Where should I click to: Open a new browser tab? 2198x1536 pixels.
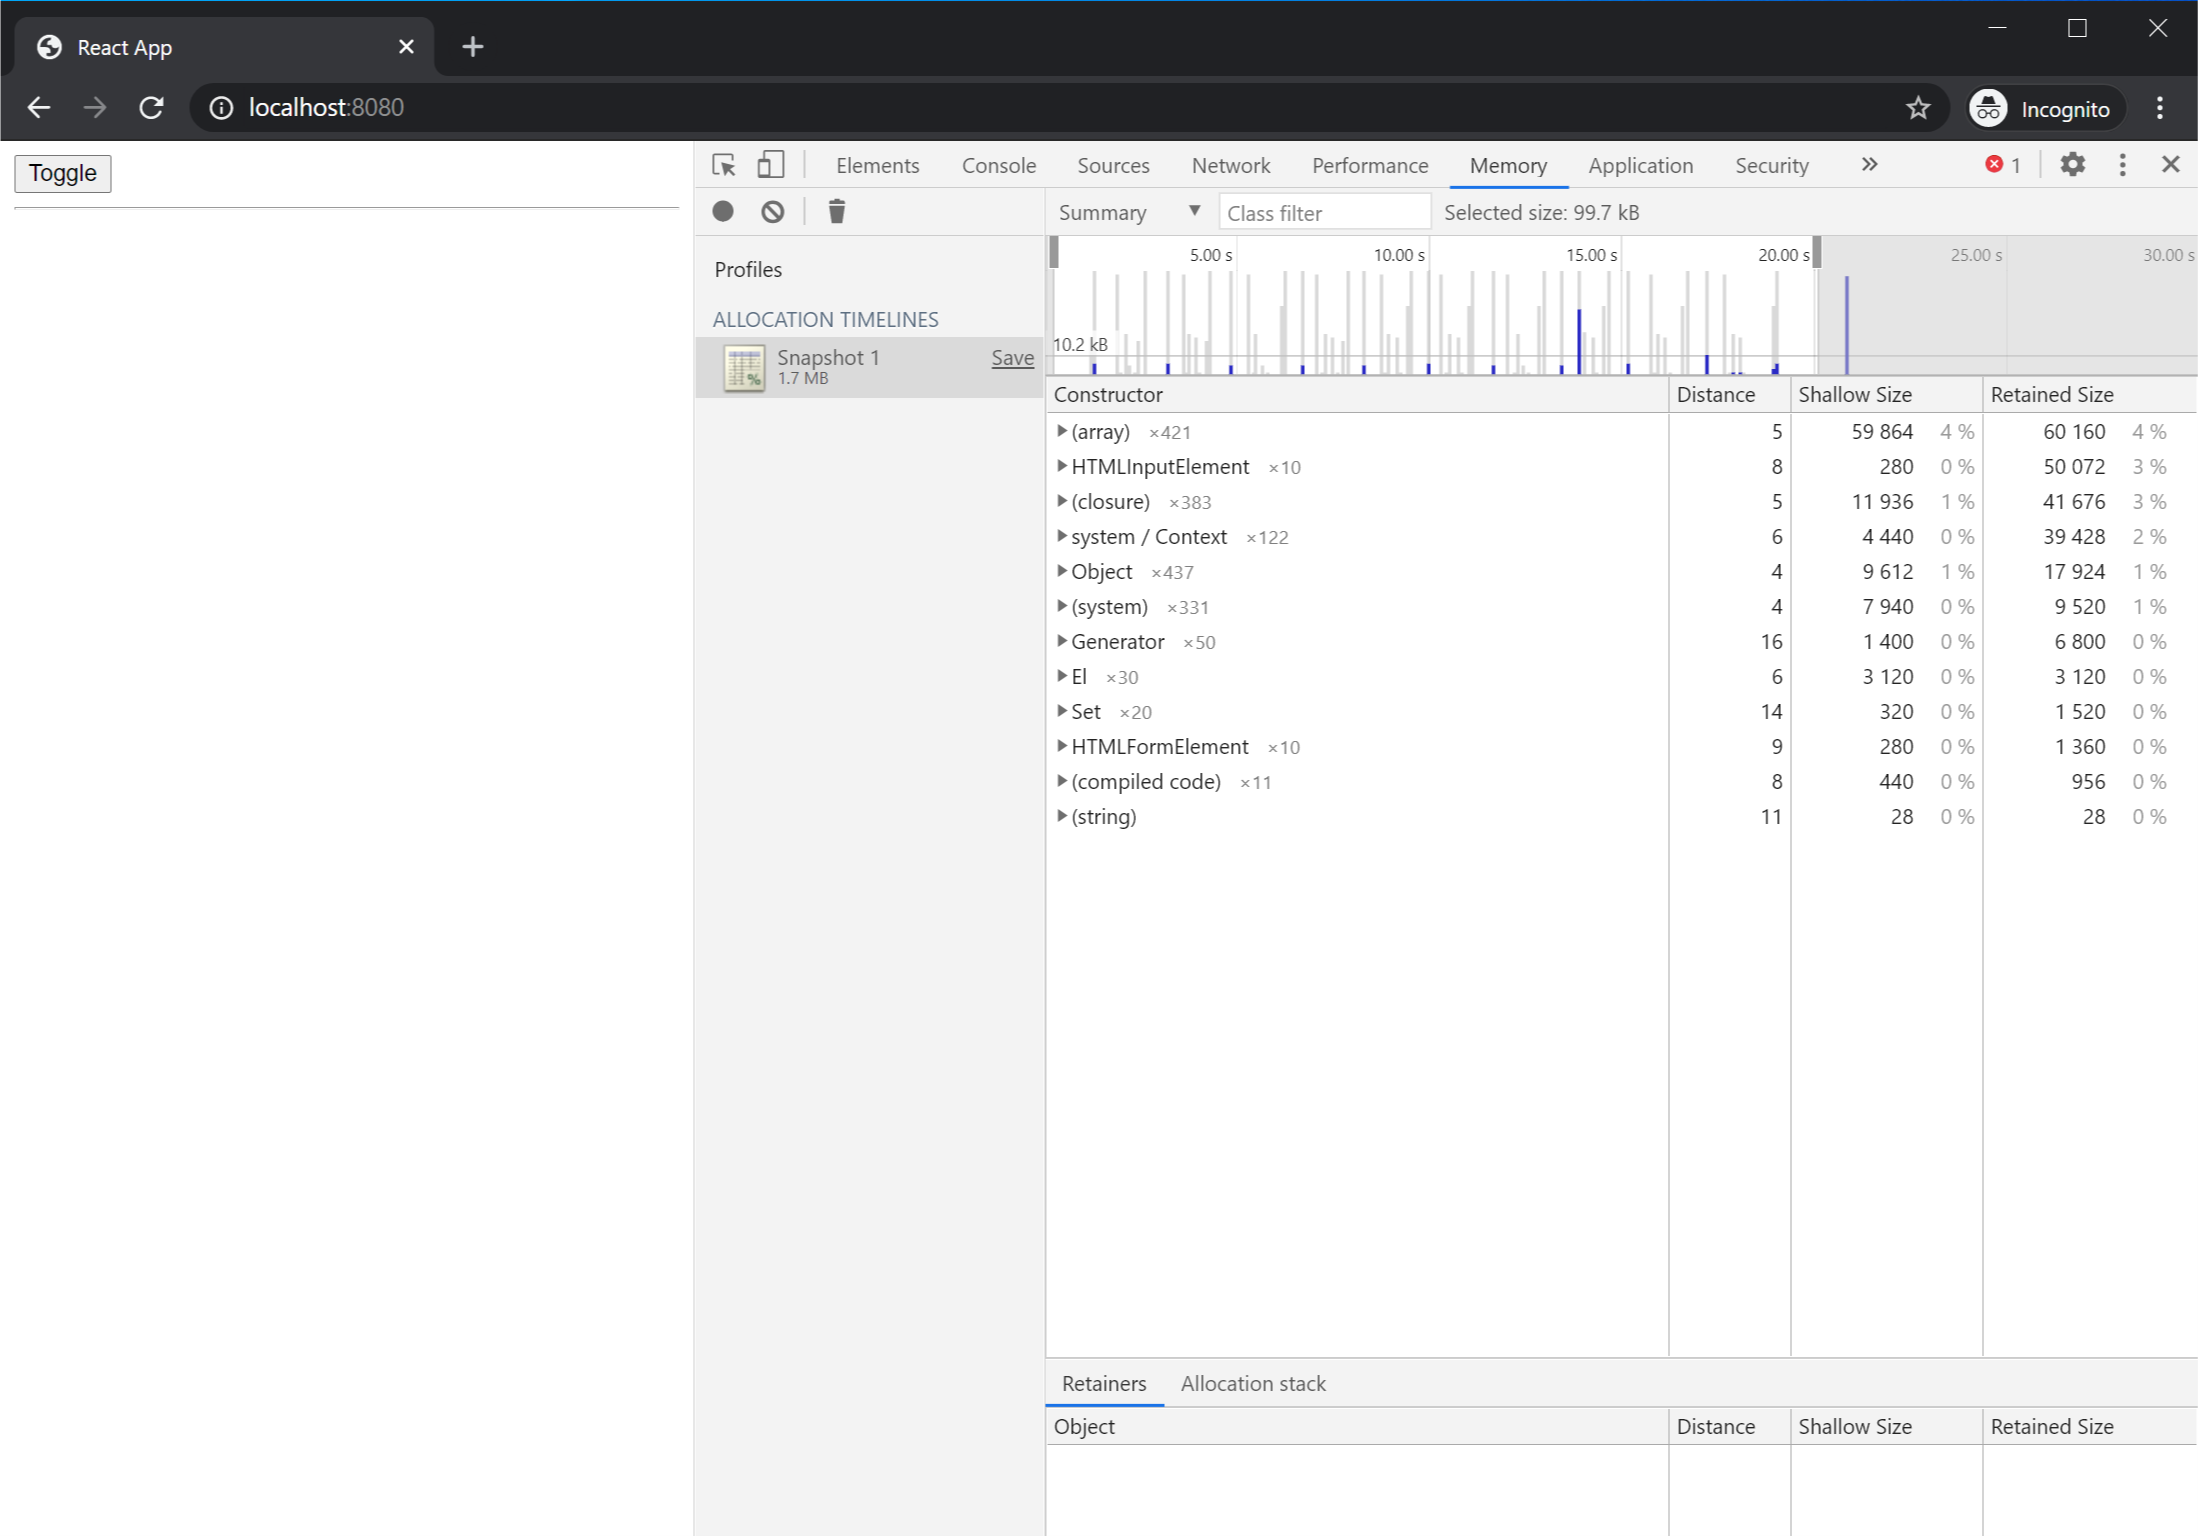point(473,47)
